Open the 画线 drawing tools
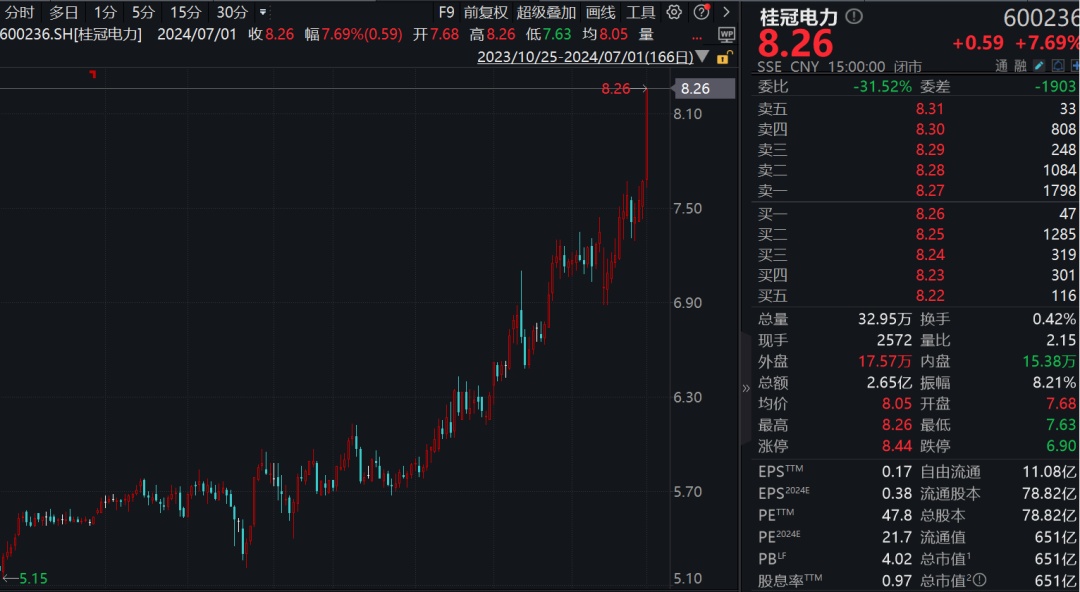The image size is (1080, 592). 600,13
